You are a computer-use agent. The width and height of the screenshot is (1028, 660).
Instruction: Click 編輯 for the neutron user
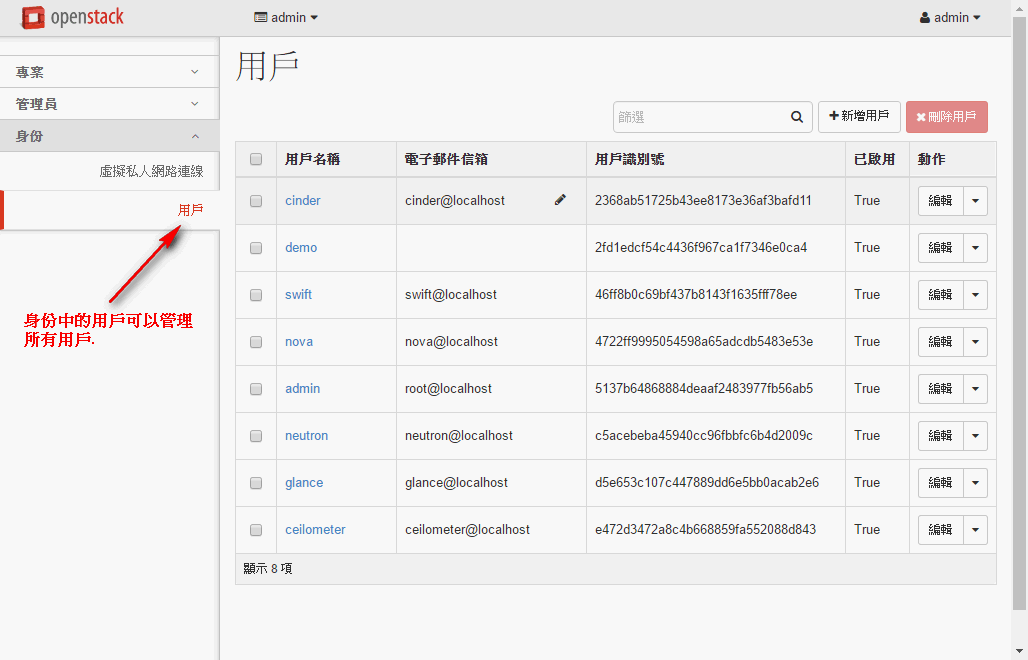point(940,436)
